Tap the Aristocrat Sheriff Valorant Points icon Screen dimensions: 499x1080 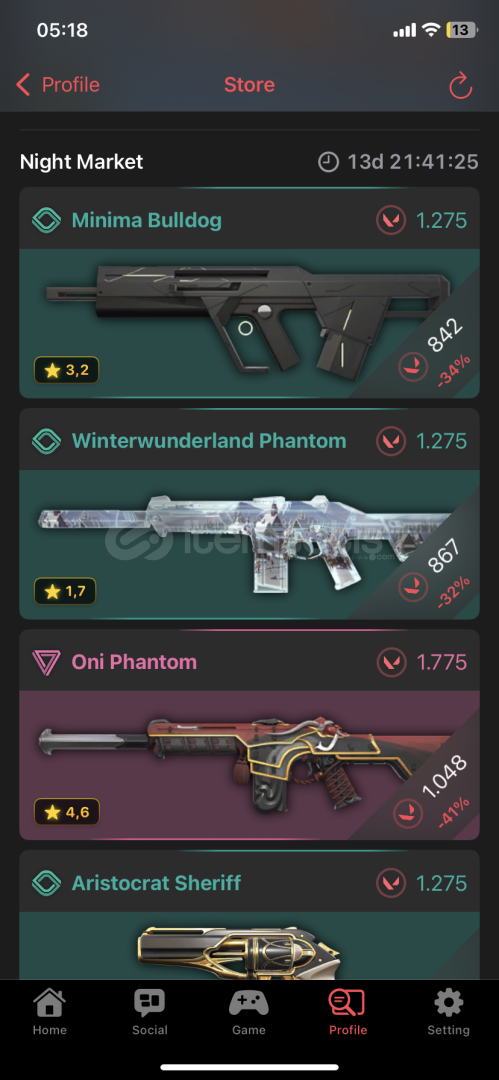tap(391, 883)
